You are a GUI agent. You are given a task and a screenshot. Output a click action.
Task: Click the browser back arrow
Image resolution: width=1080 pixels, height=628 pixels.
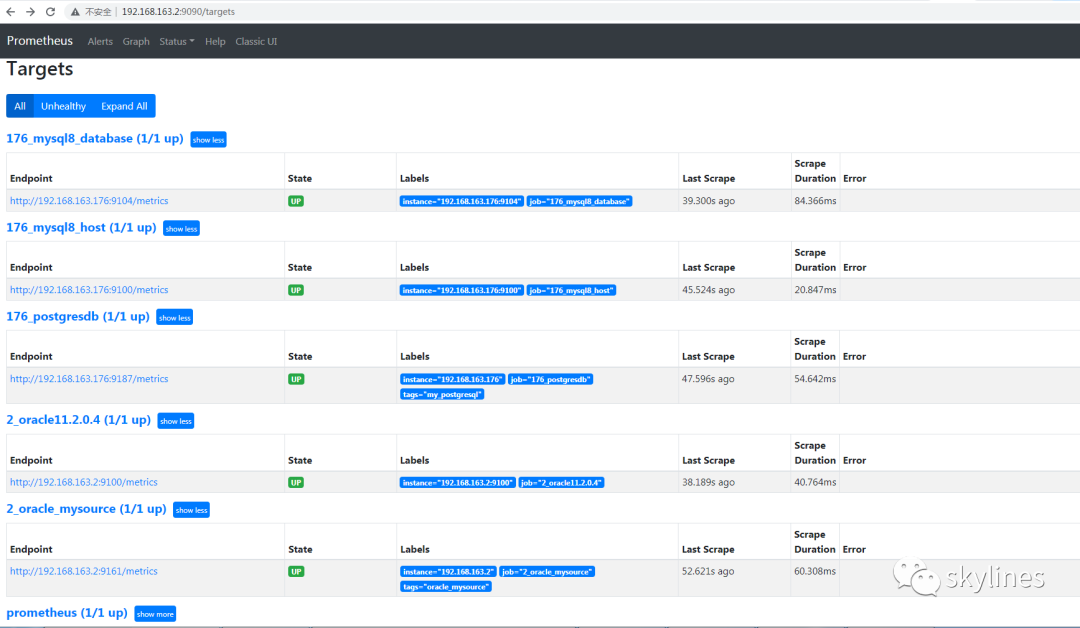point(11,11)
